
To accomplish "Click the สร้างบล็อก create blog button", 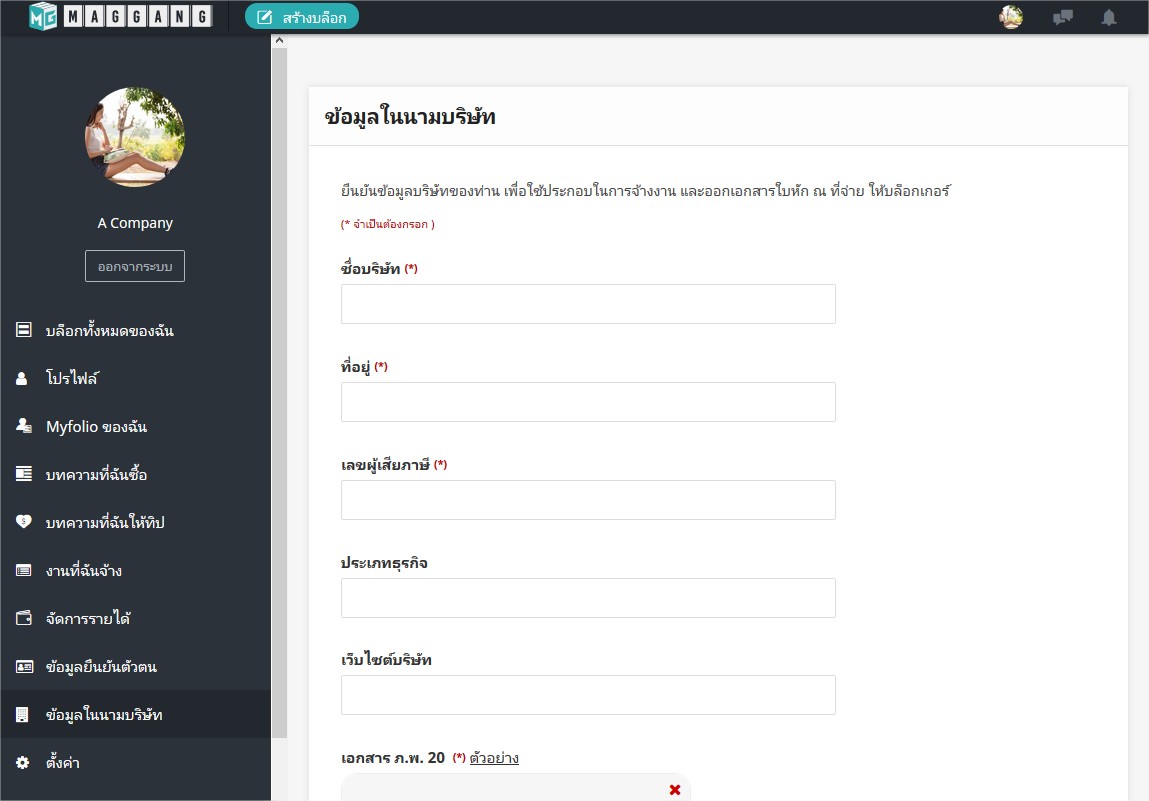I will 302,17.
